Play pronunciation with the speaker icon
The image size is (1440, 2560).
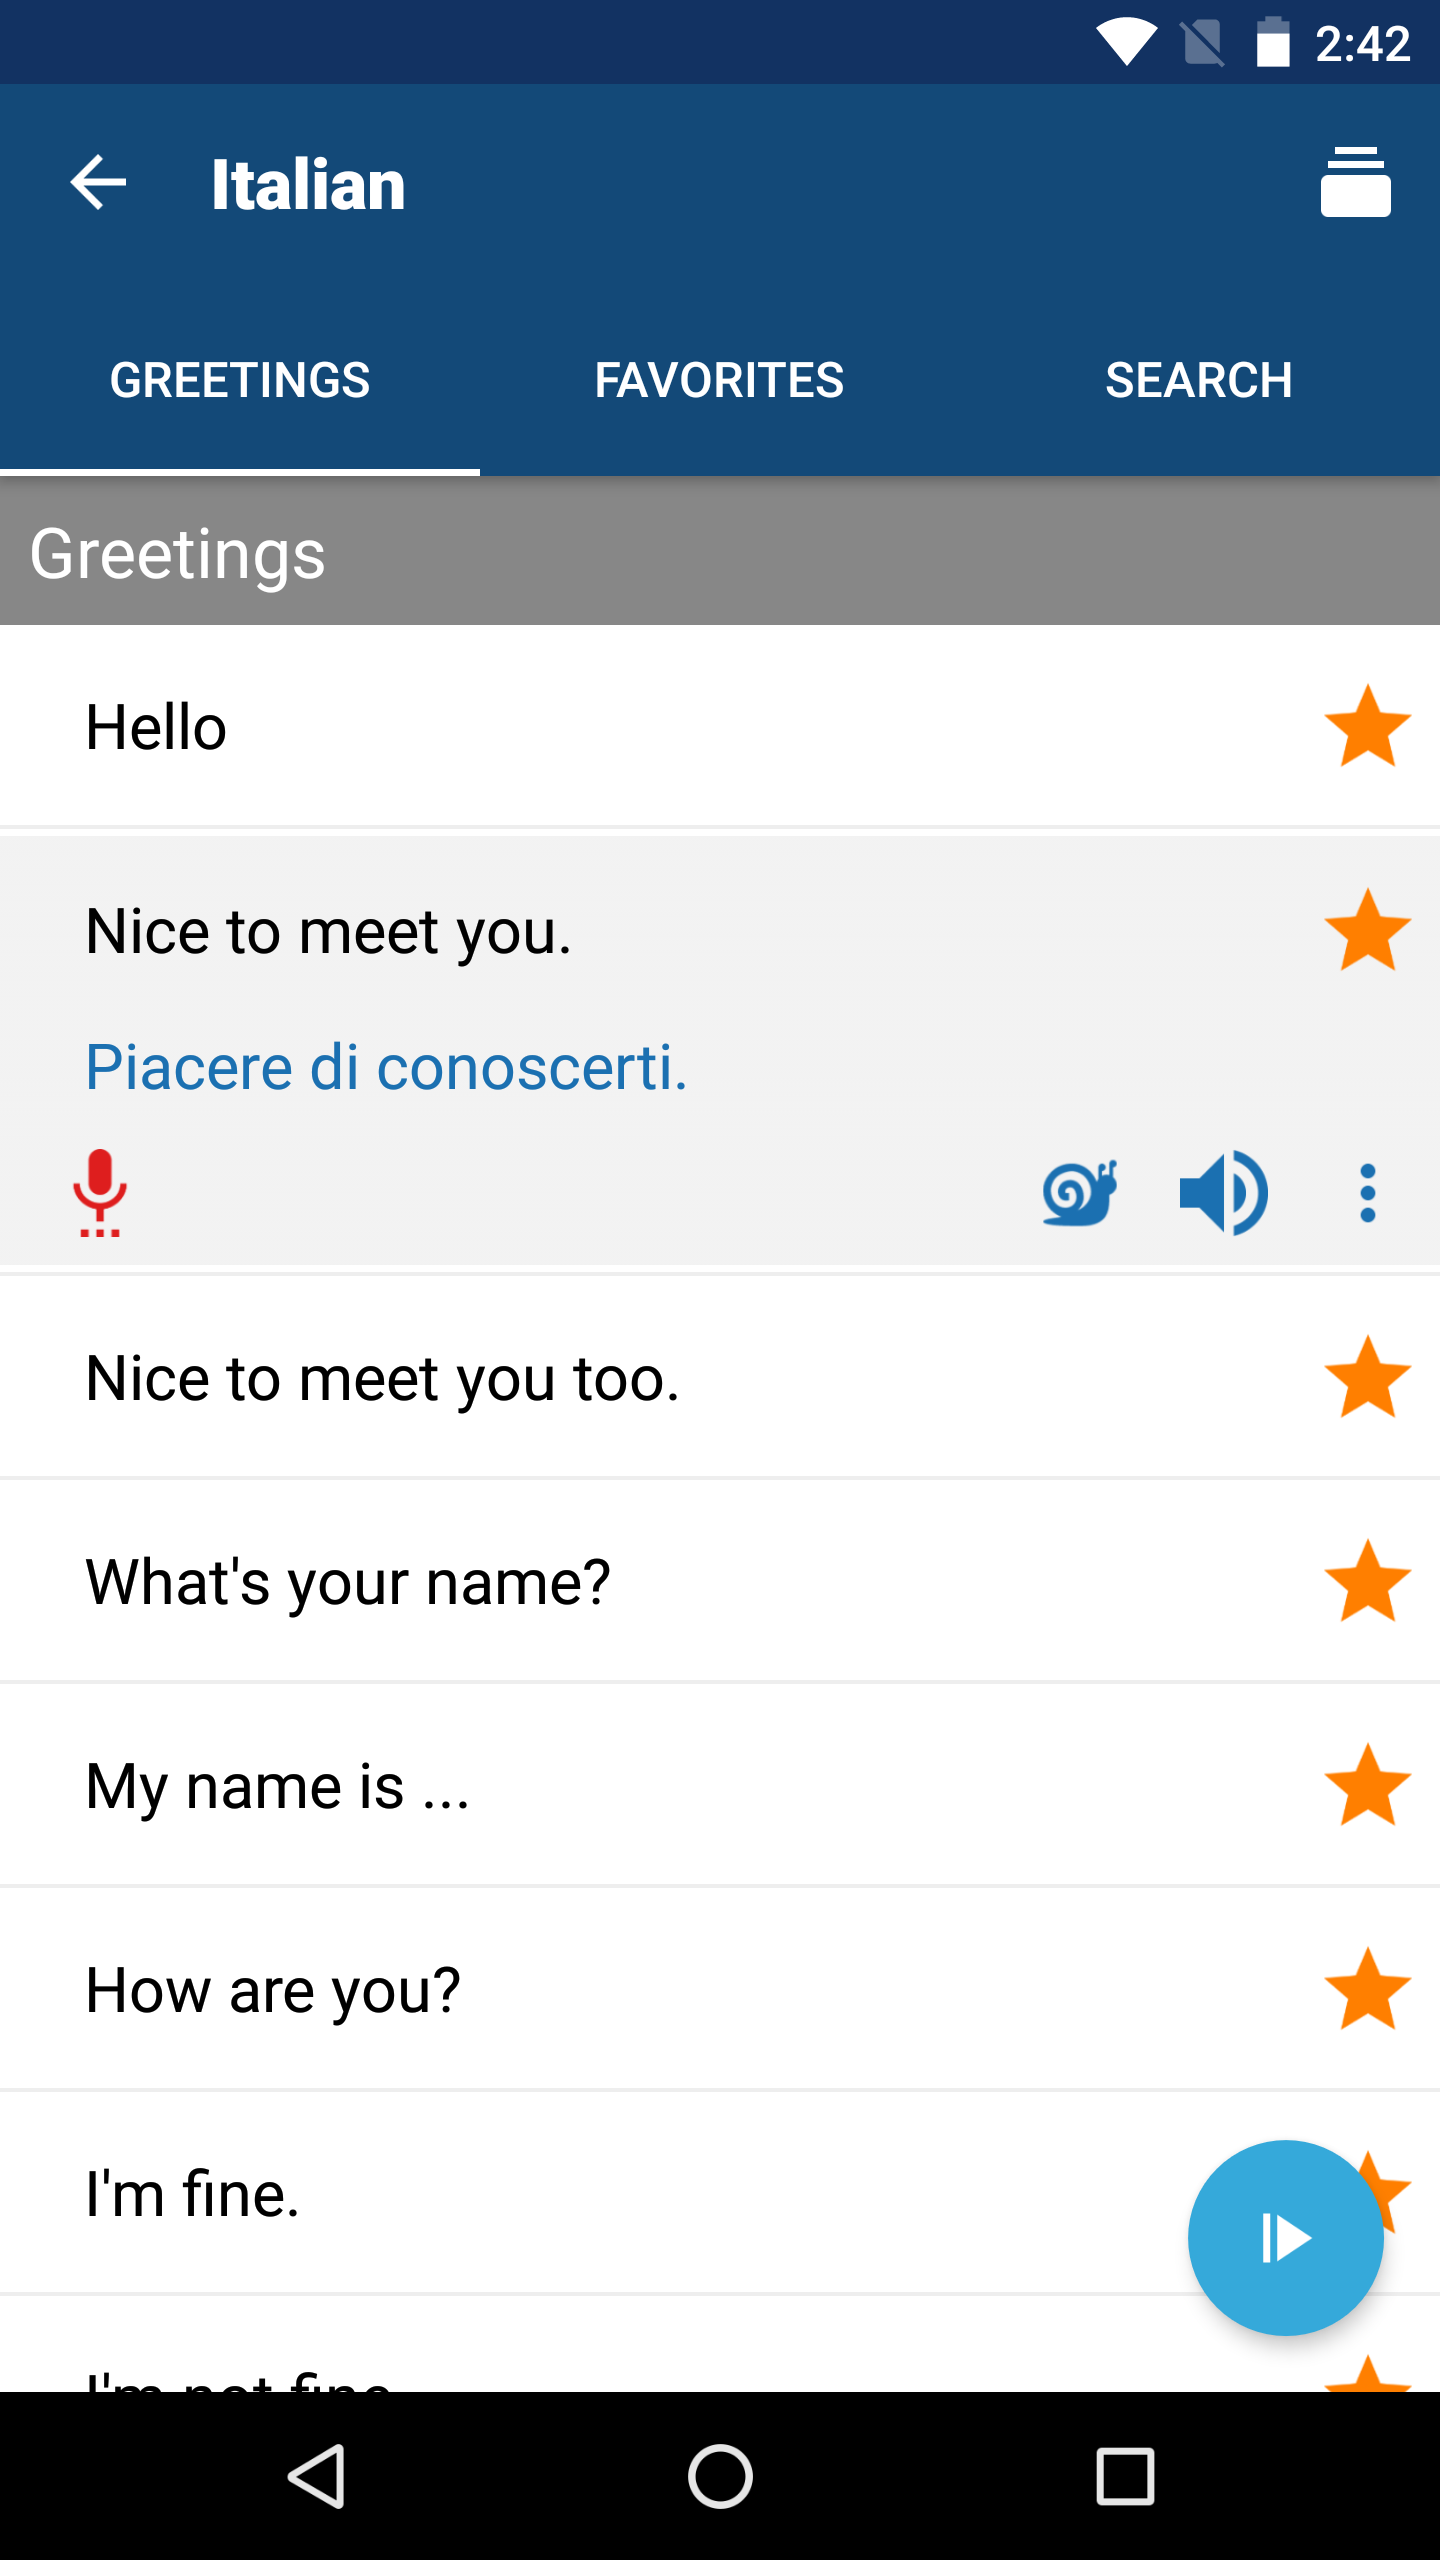pos(1223,1192)
